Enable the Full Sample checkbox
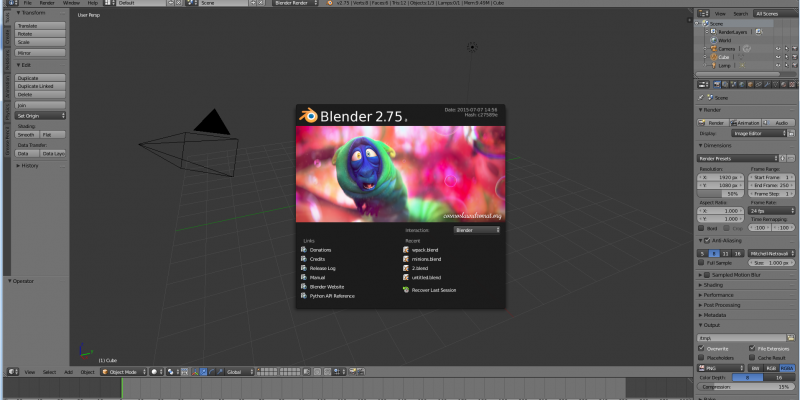 703,262
